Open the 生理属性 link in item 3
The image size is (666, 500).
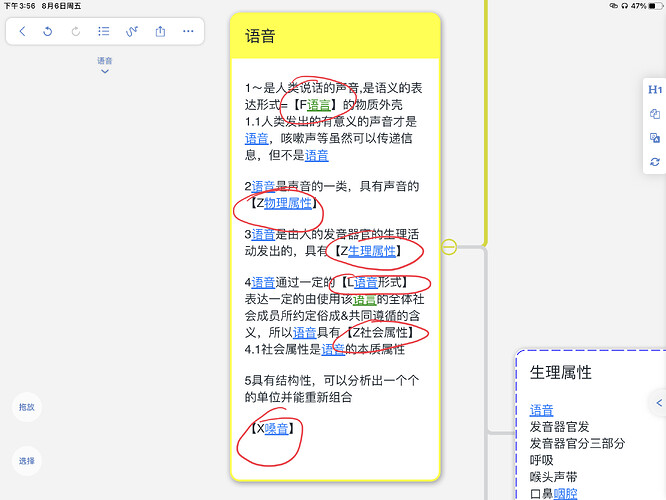pyautogui.click(x=372, y=251)
